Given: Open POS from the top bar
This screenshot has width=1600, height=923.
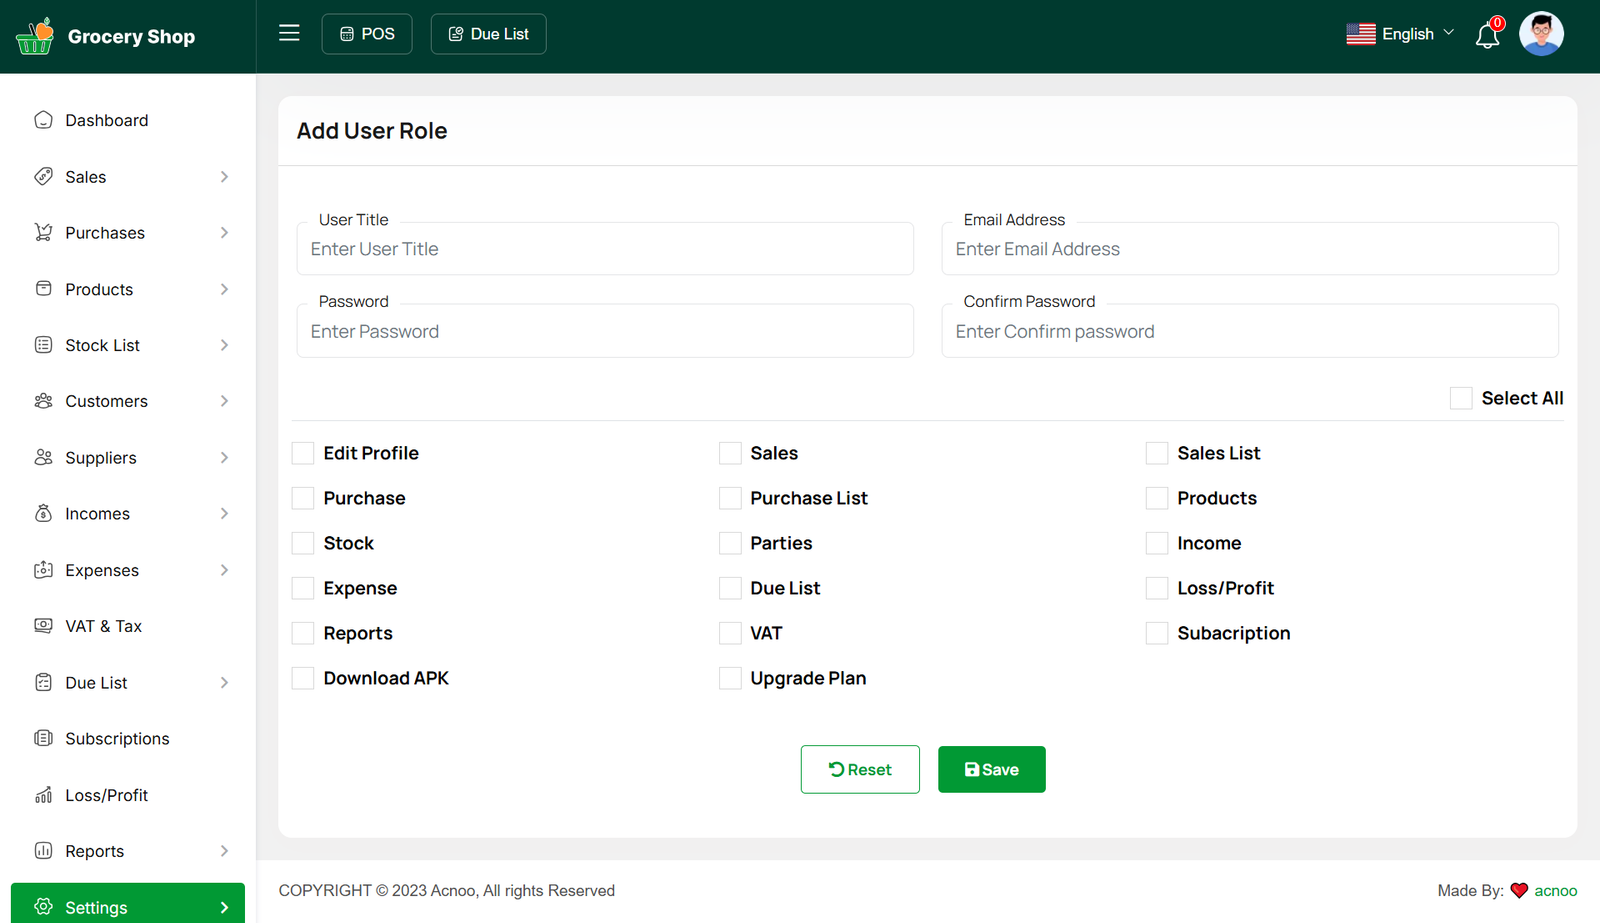Looking at the screenshot, I should pos(367,34).
